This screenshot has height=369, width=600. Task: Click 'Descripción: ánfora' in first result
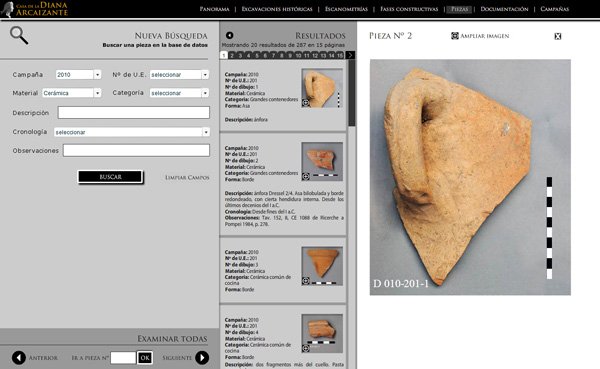click(x=246, y=119)
